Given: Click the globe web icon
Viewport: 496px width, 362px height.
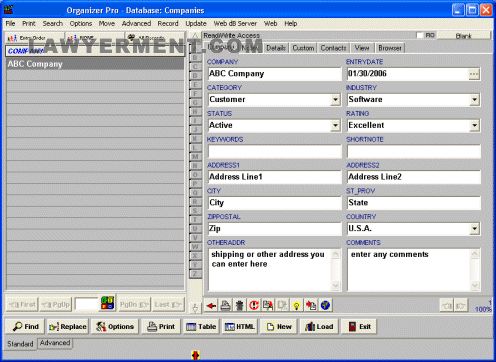Looking at the screenshot, I should (x=325, y=305).
